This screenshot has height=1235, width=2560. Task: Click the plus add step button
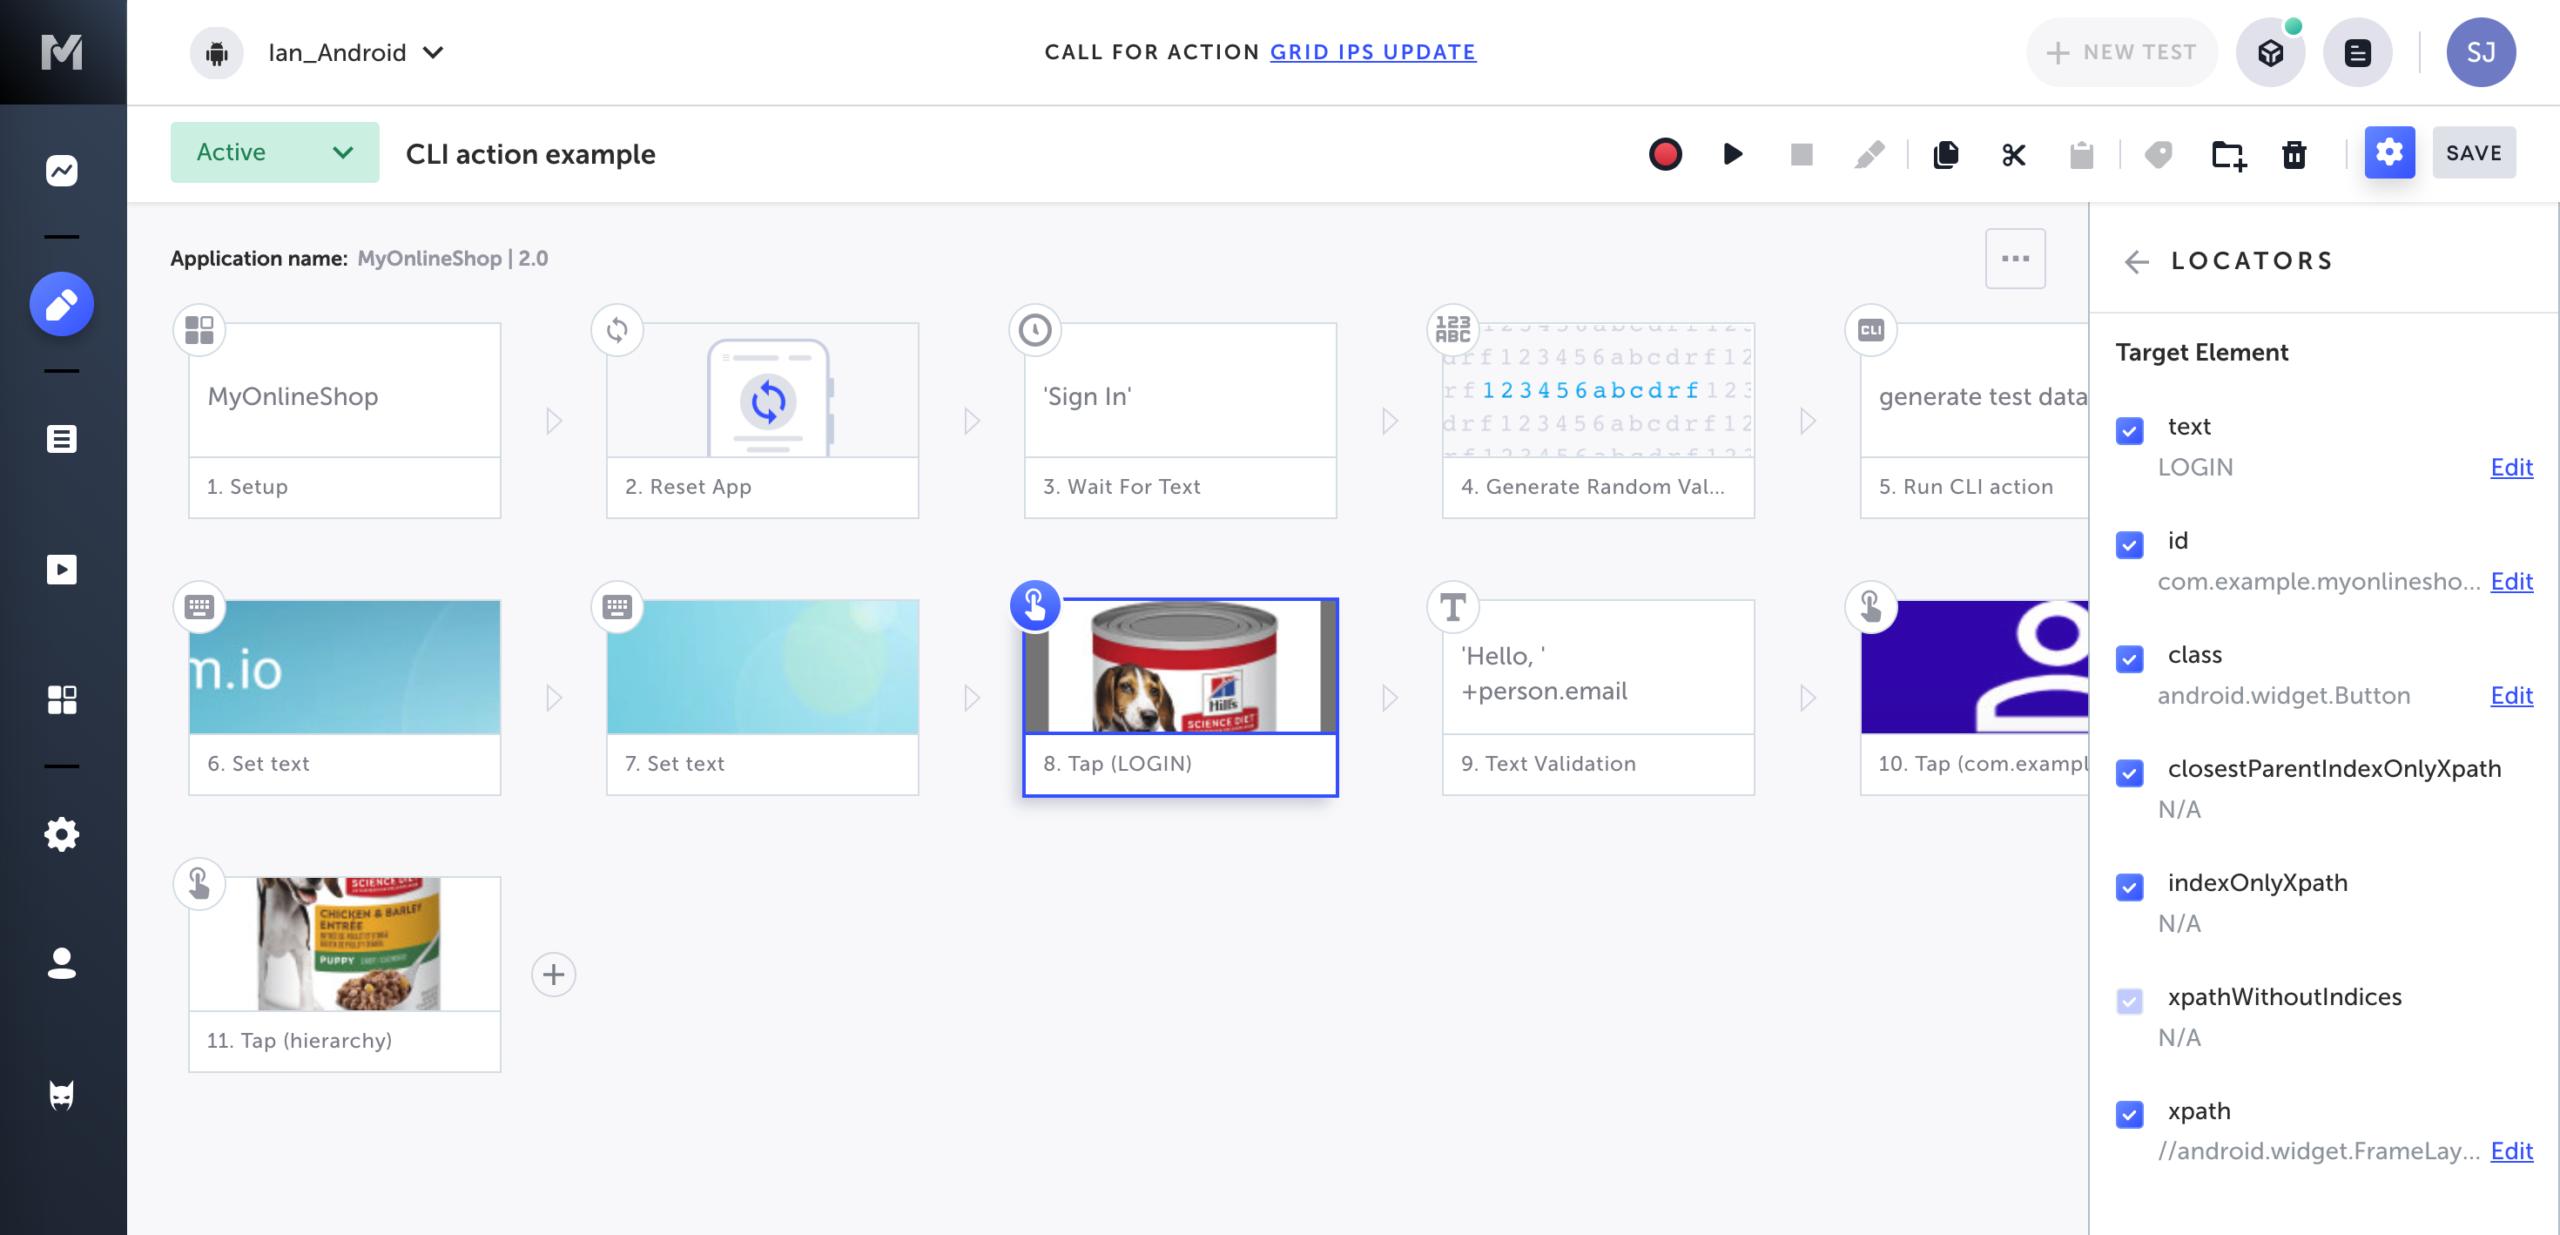[553, 975]
